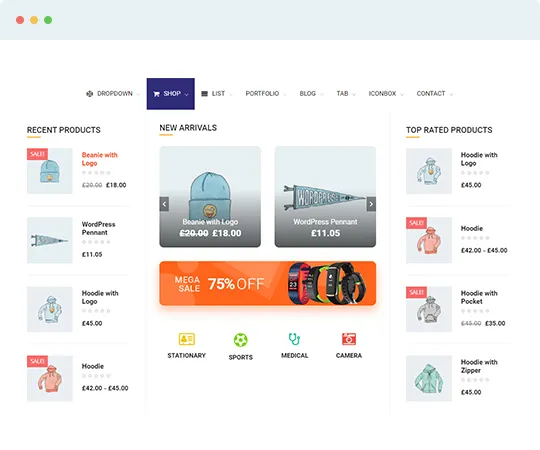Open the Contact menu dropdown arrow
The width and height of the screenshot is (540, 450).
[x=451, y=95]
